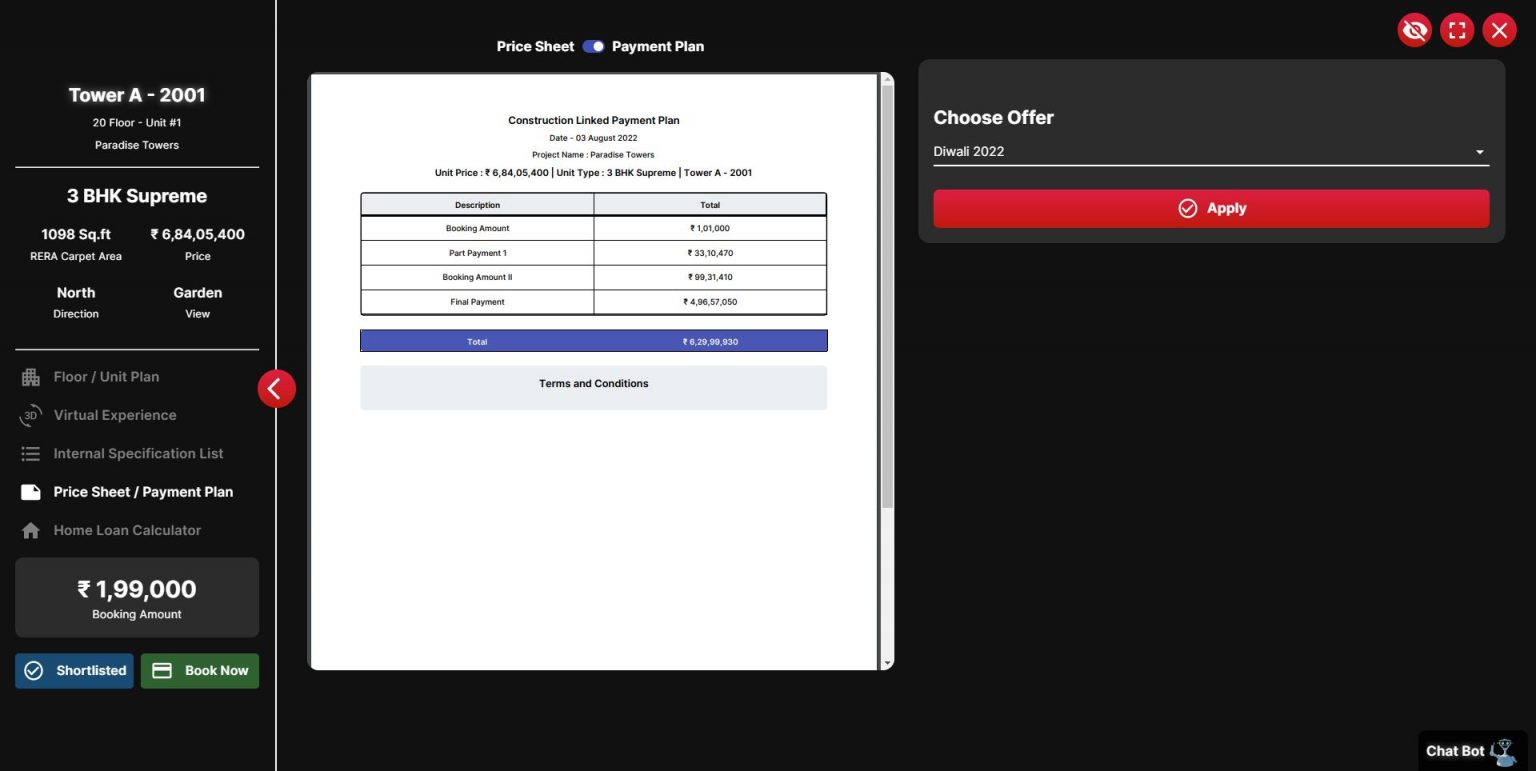
Task: Click the 3D Virtual Experience icon
Action: point(31,416)
